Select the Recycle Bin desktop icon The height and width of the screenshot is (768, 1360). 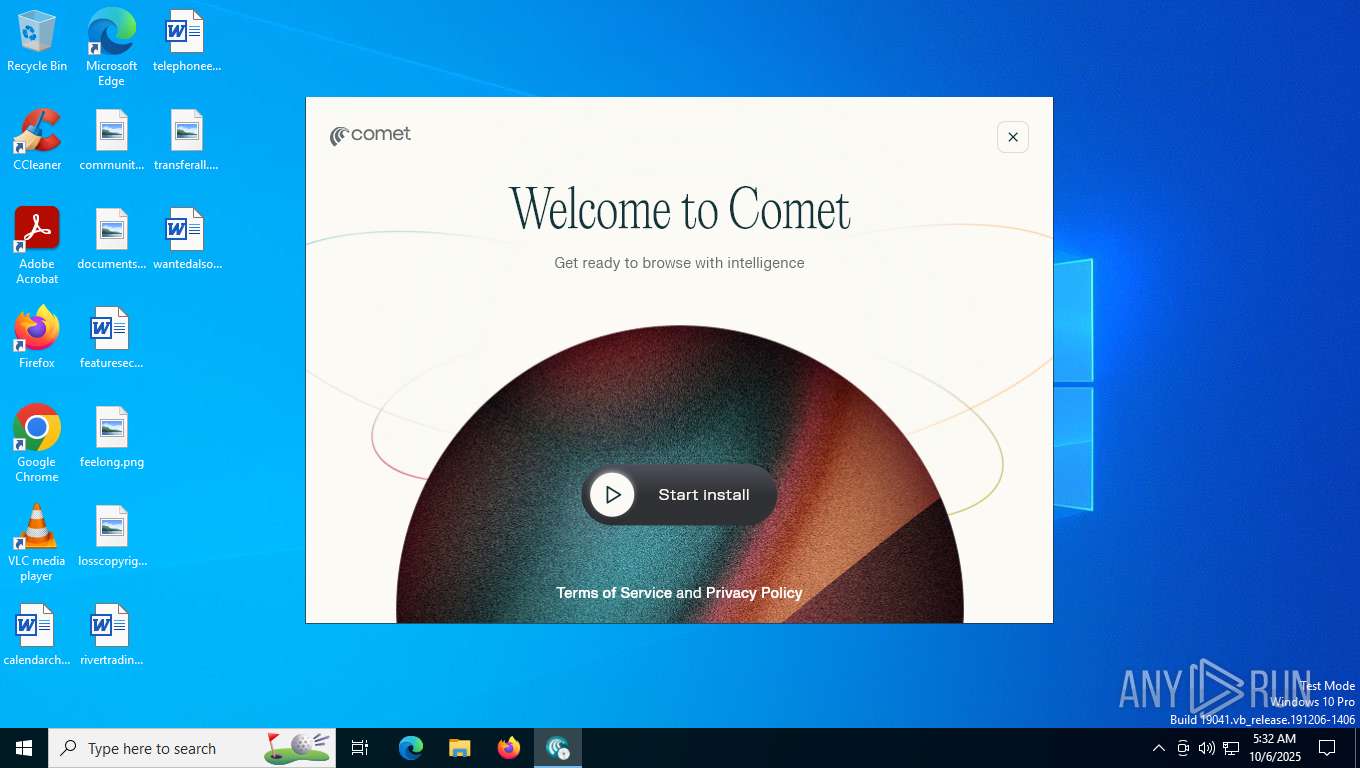click(37, 41)
